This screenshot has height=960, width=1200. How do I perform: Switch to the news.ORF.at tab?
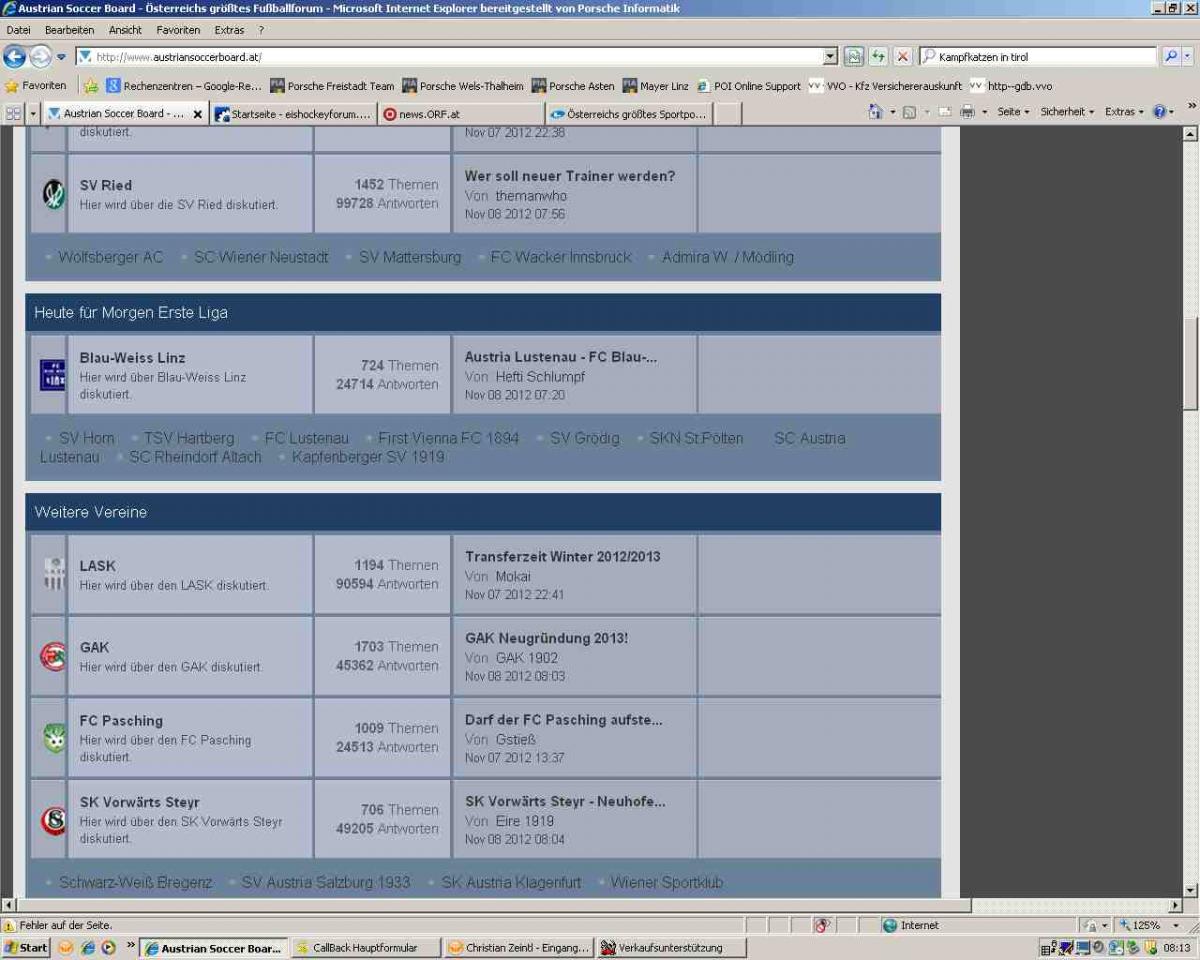tap(461, 114)
